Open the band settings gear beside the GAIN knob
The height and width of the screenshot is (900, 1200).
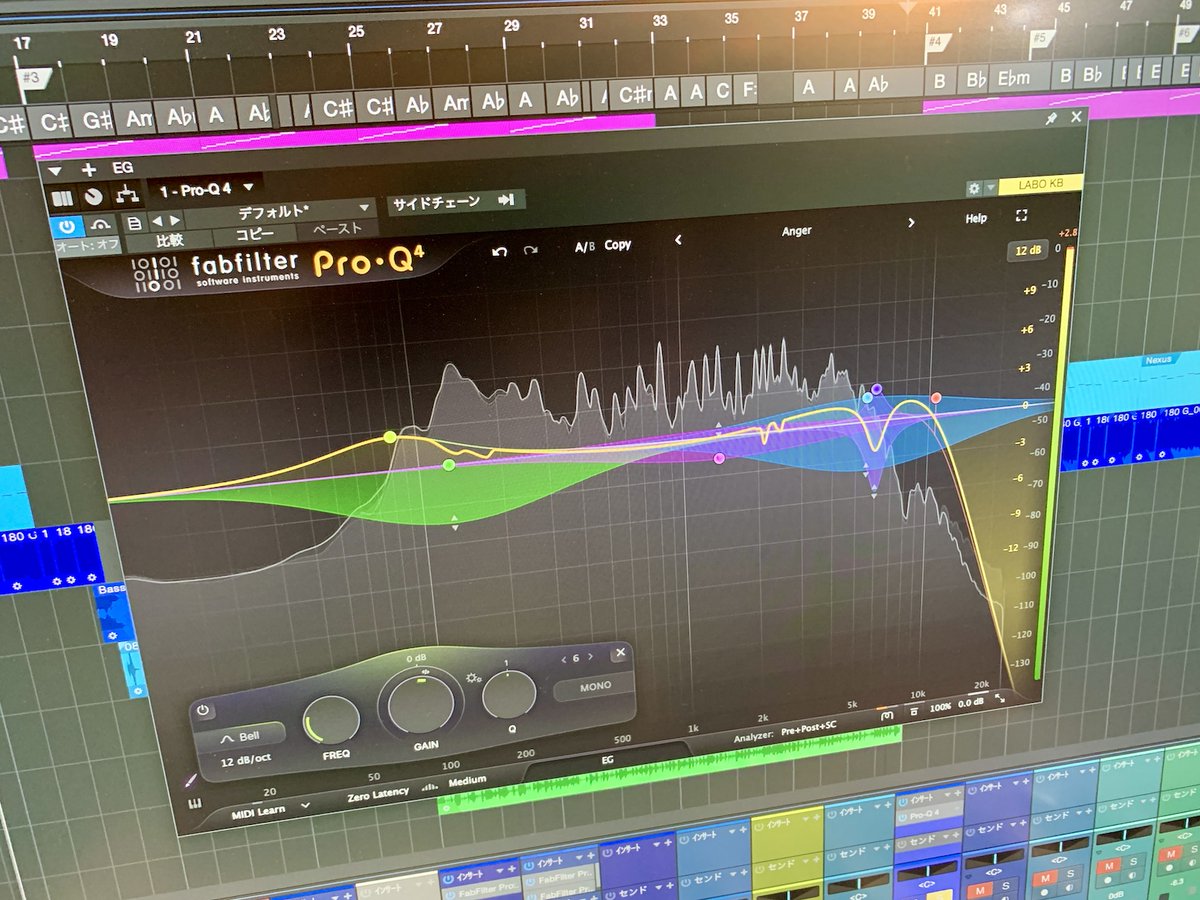[474, 678]
